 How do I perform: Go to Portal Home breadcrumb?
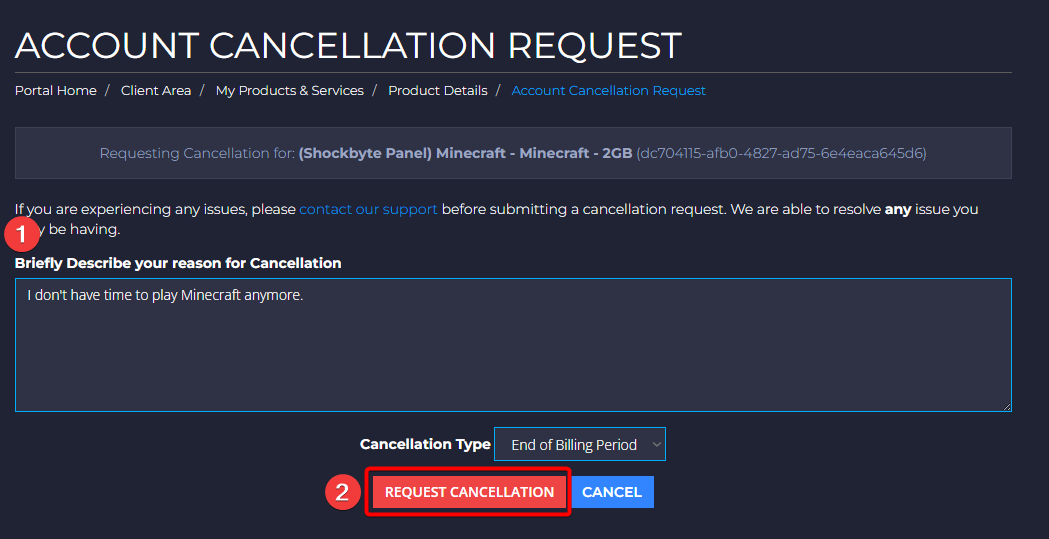coord(56,90)
